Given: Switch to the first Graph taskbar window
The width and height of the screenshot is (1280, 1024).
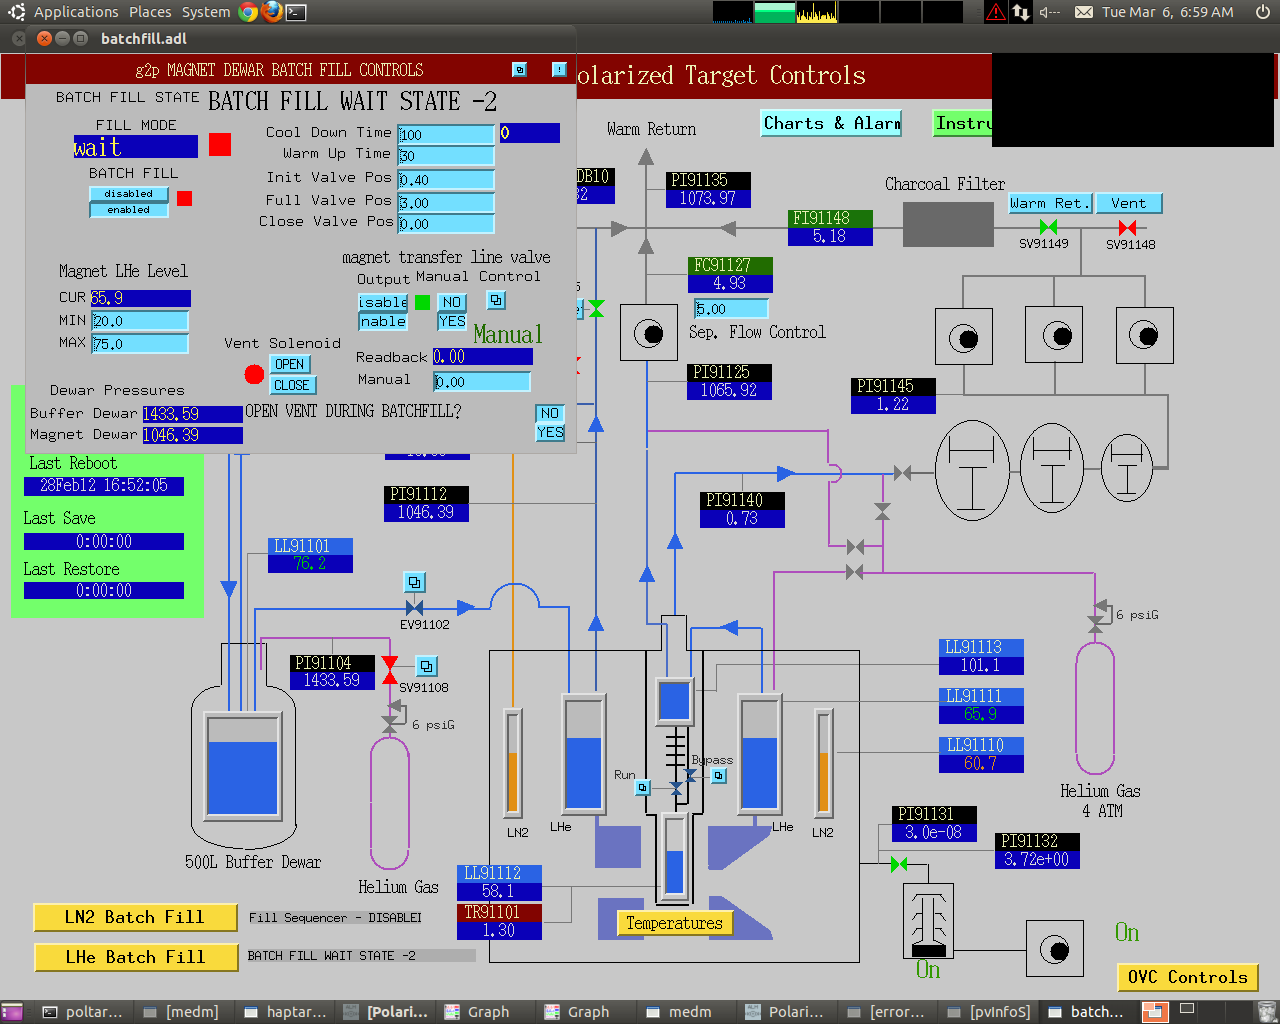Looking at the screenshot, I should tap(485, 1012).
